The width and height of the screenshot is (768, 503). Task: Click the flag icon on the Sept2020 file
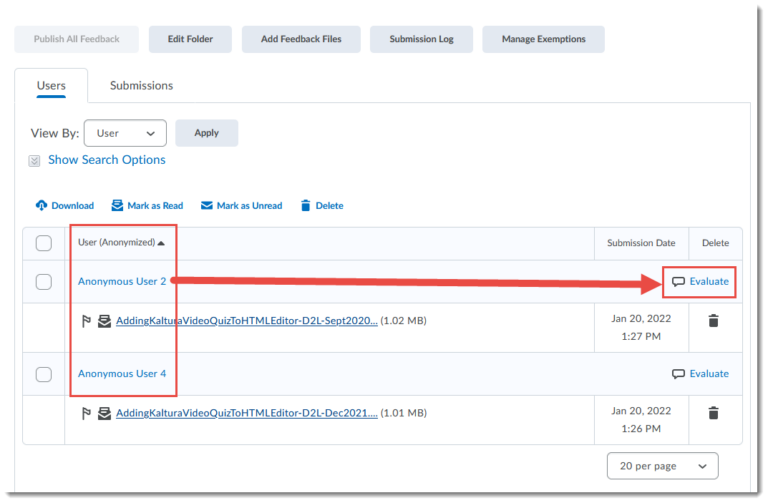click(86, 321)
